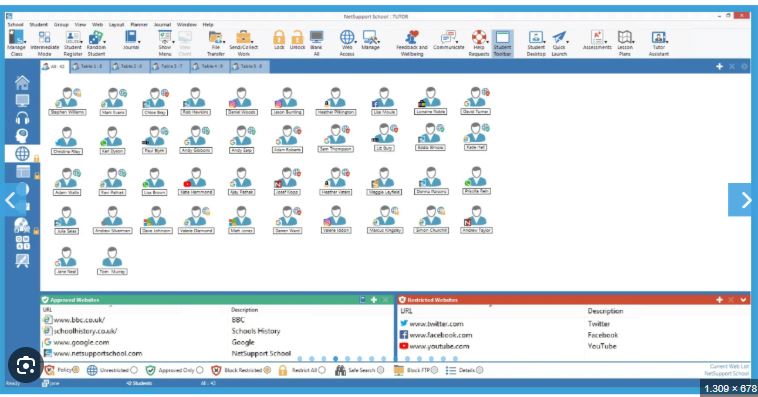Enable the Block FTP option

(434, 370)
